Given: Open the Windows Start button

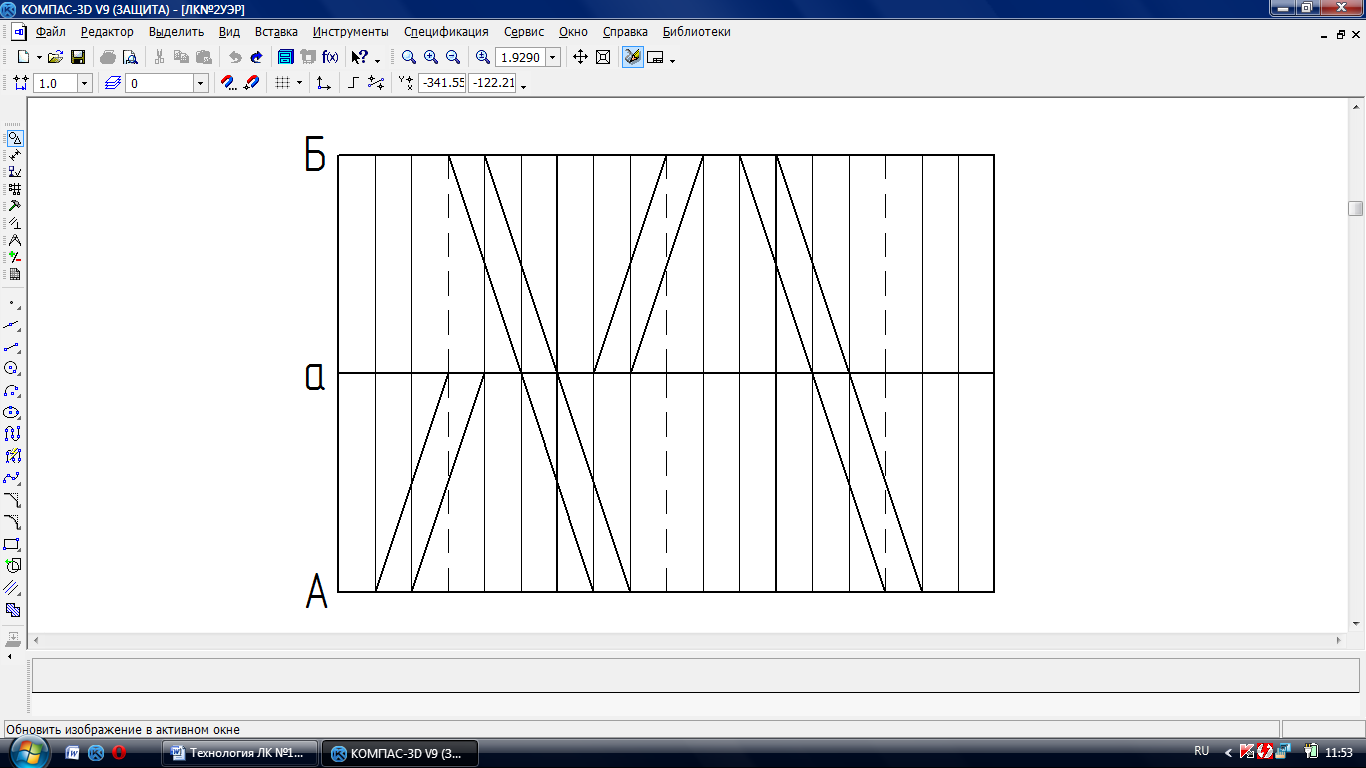Looking at the screenshot, I should click(x=30, y=752).
